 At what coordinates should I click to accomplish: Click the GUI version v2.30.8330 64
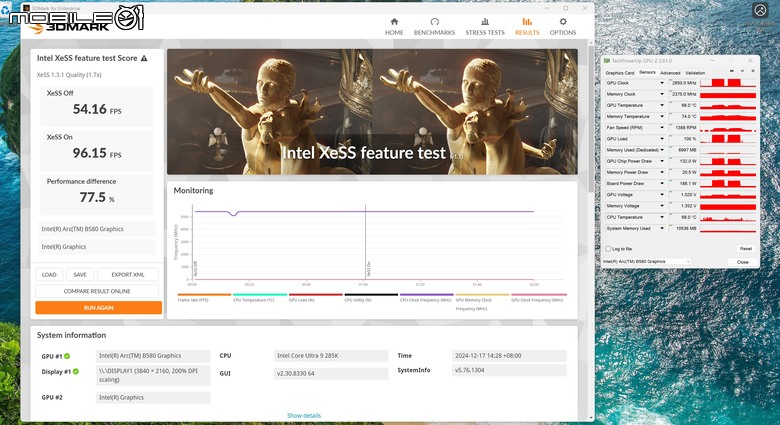click(x=331, y=373)
